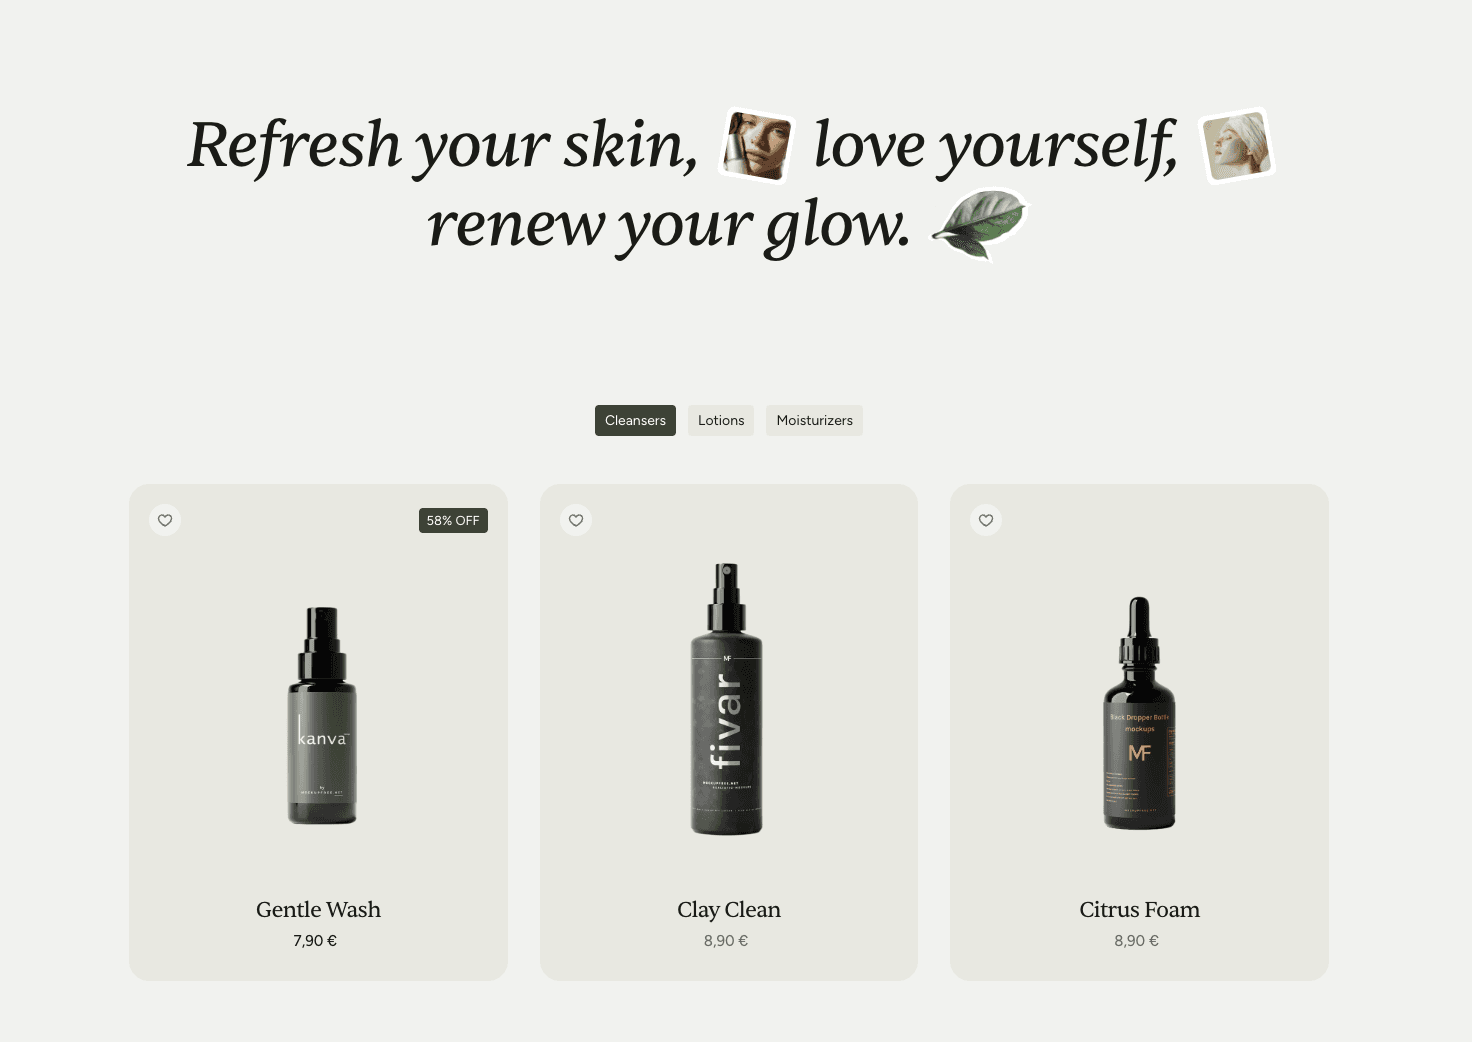
Task: Click the 'renew your glow' headline
Action: 669,224
